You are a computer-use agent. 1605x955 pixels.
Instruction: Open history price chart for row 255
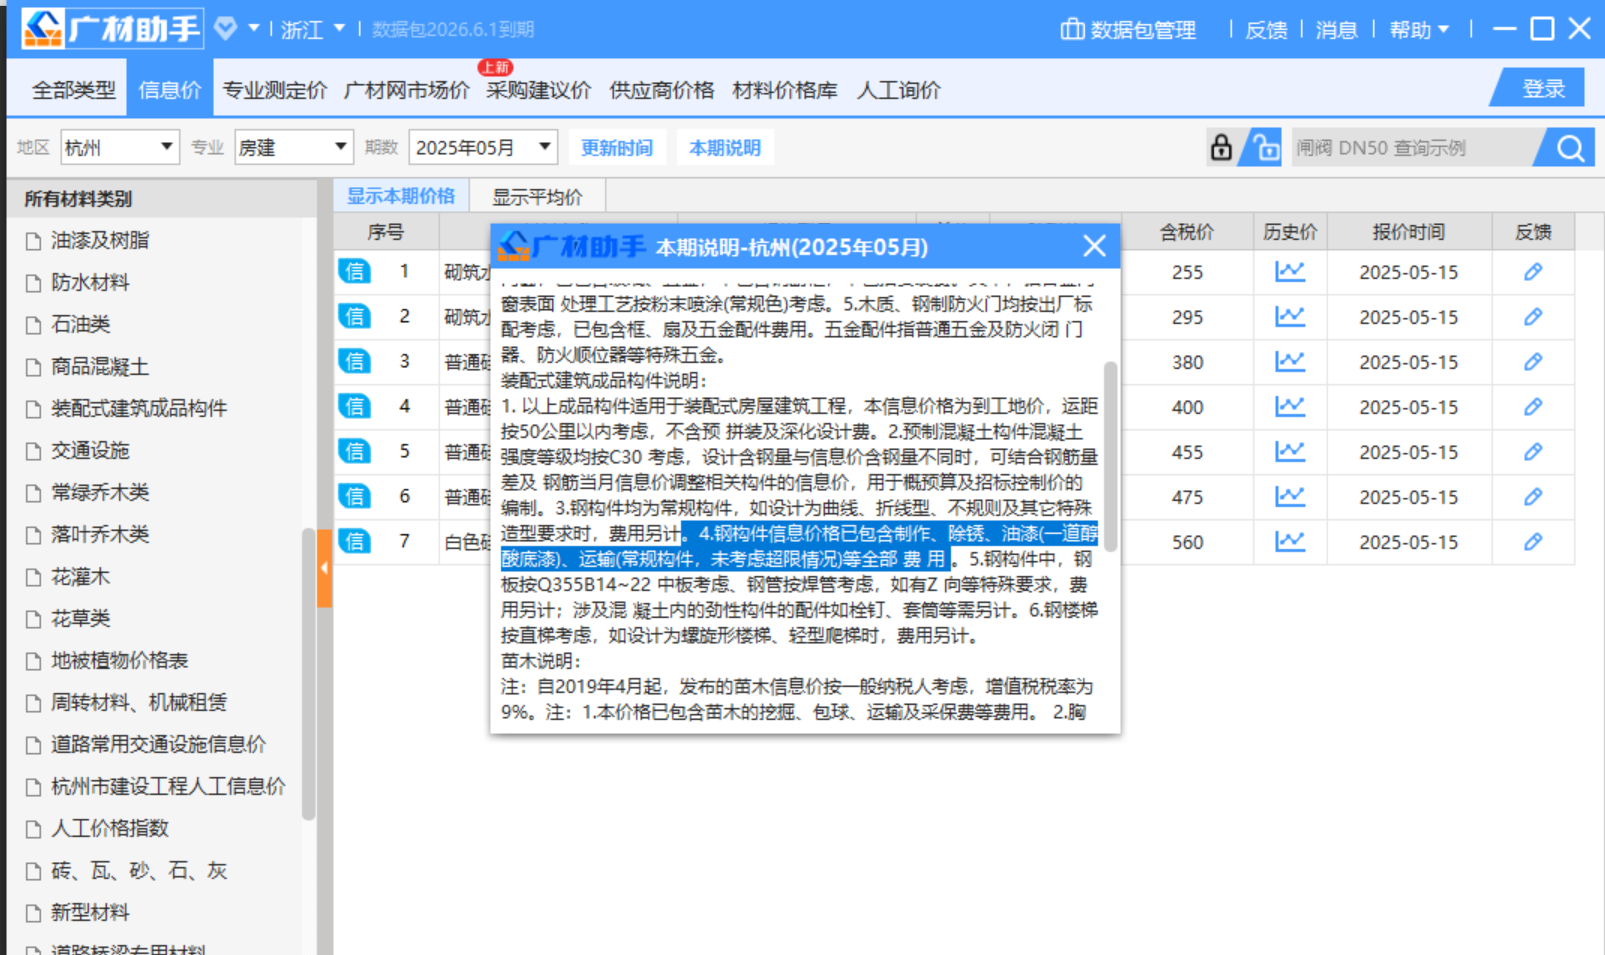(x=1289, y=271)
